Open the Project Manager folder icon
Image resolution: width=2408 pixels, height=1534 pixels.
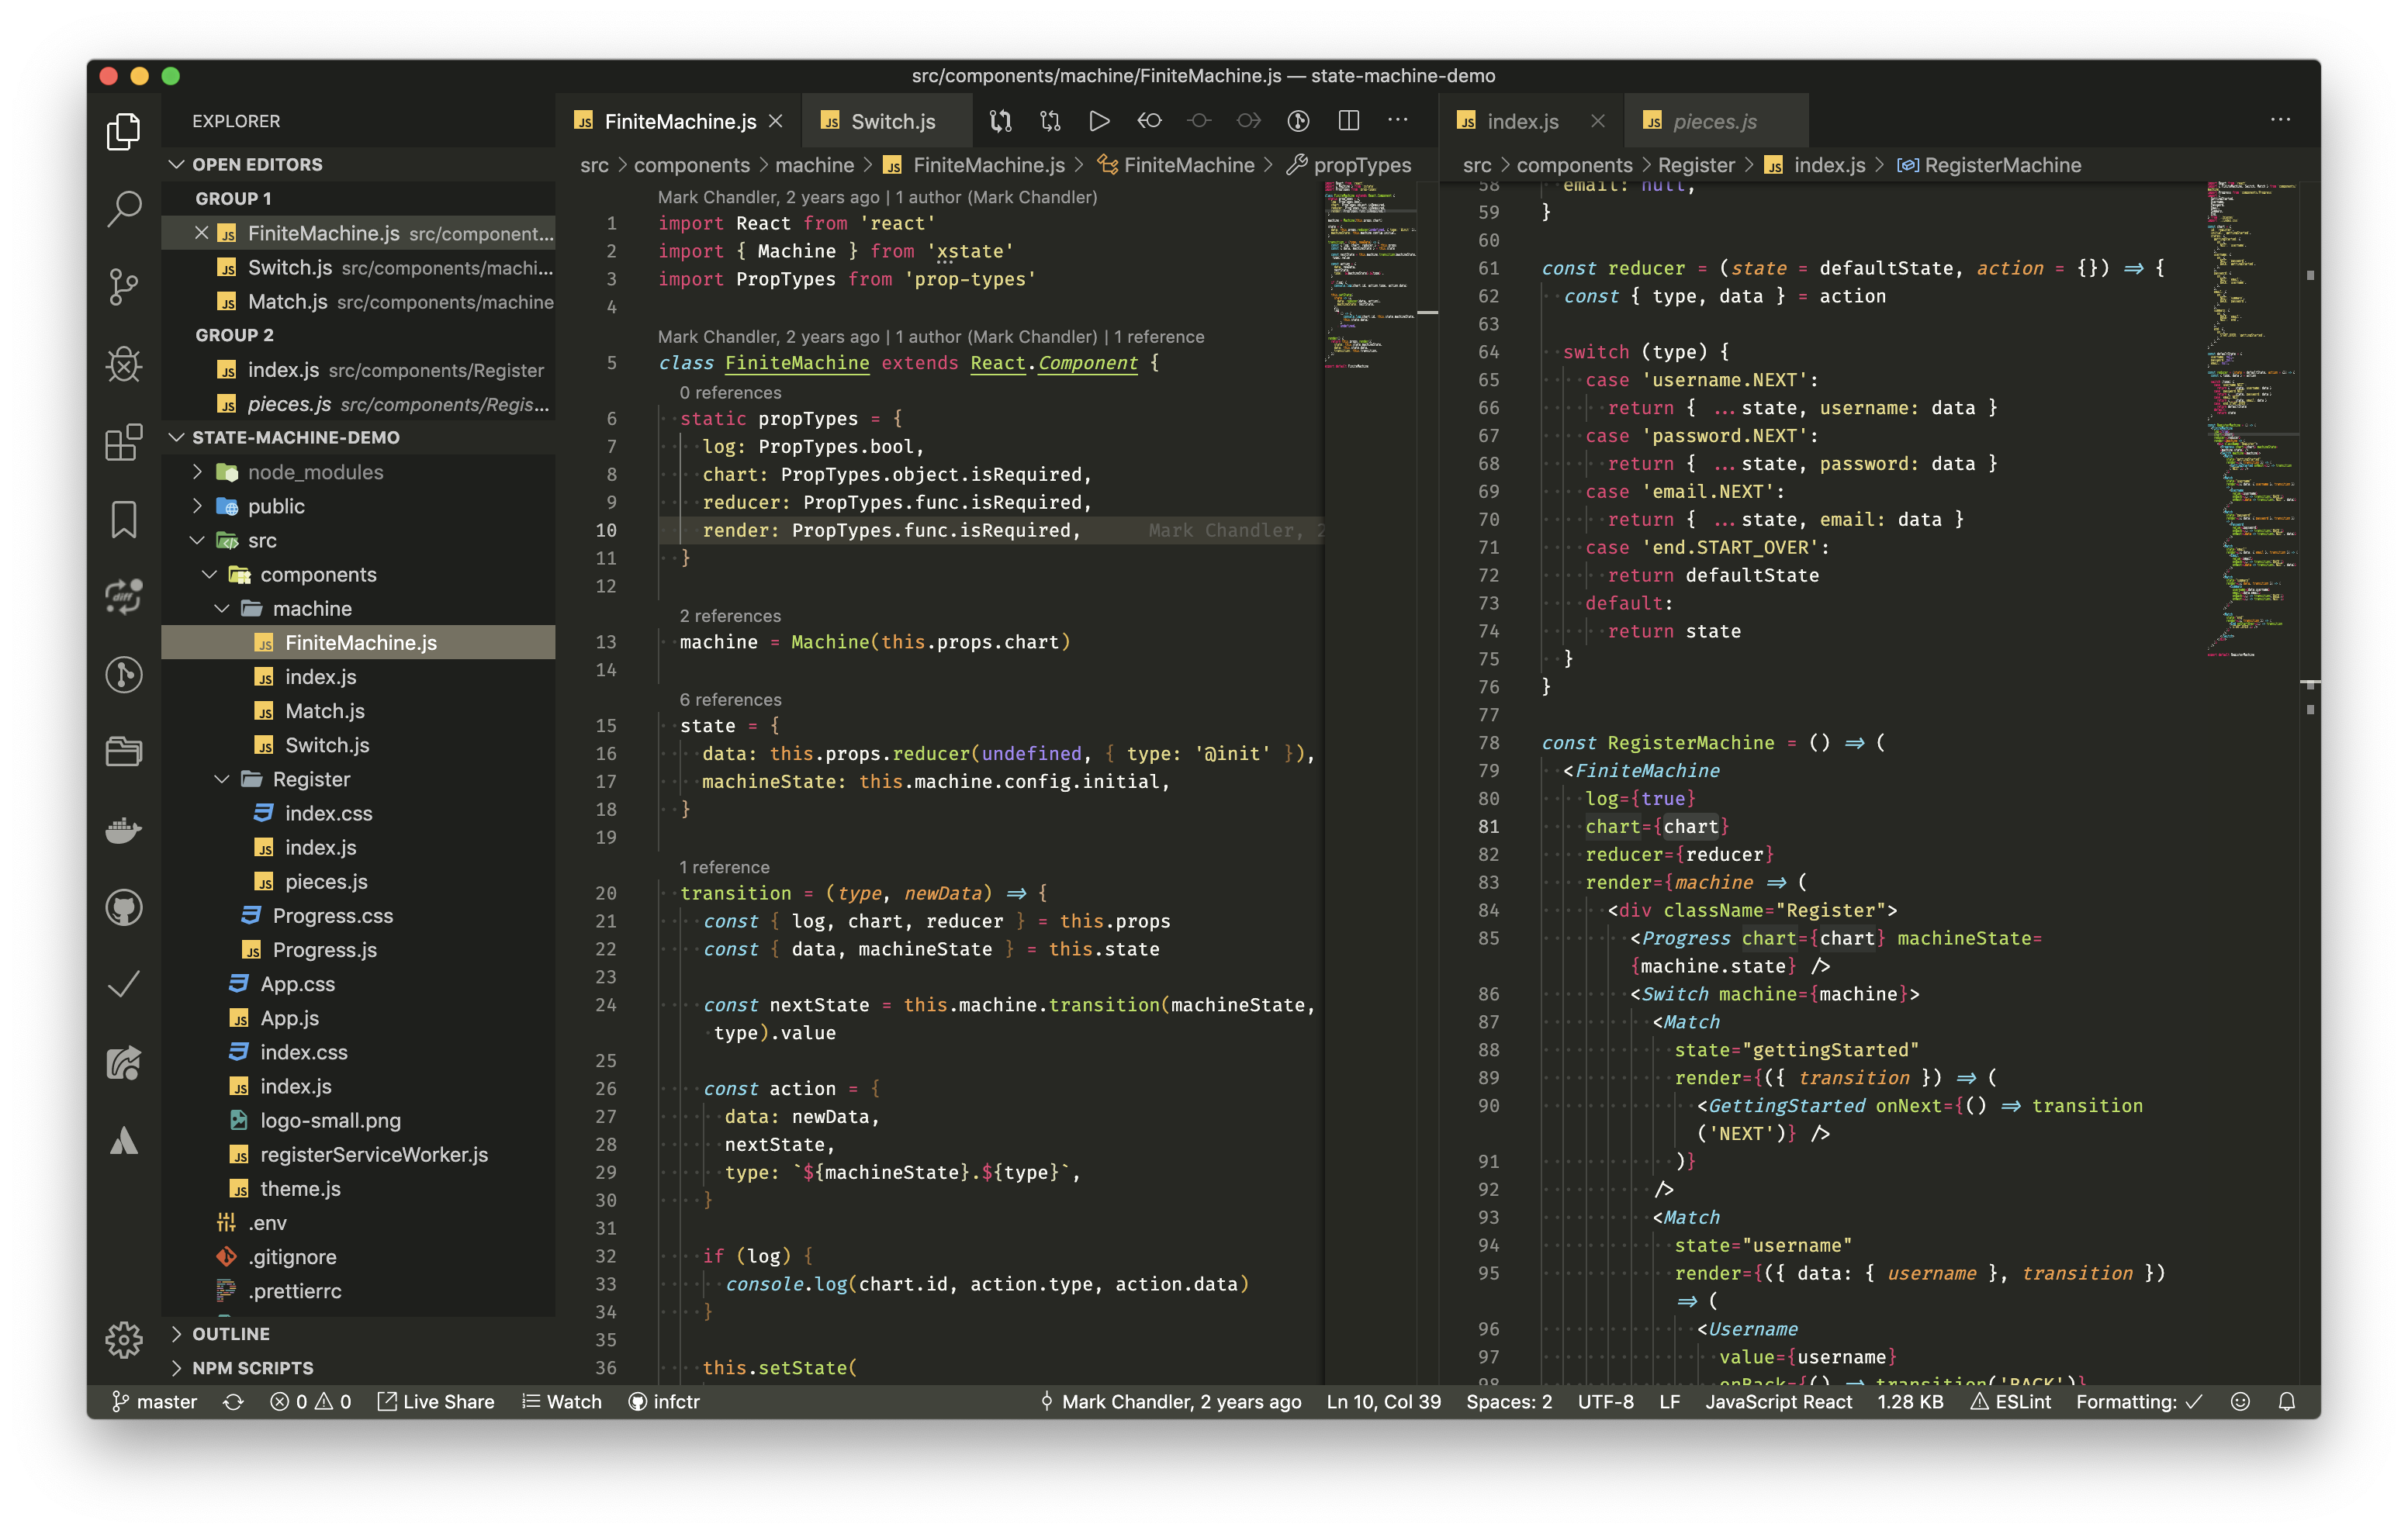tap(123, 751)
